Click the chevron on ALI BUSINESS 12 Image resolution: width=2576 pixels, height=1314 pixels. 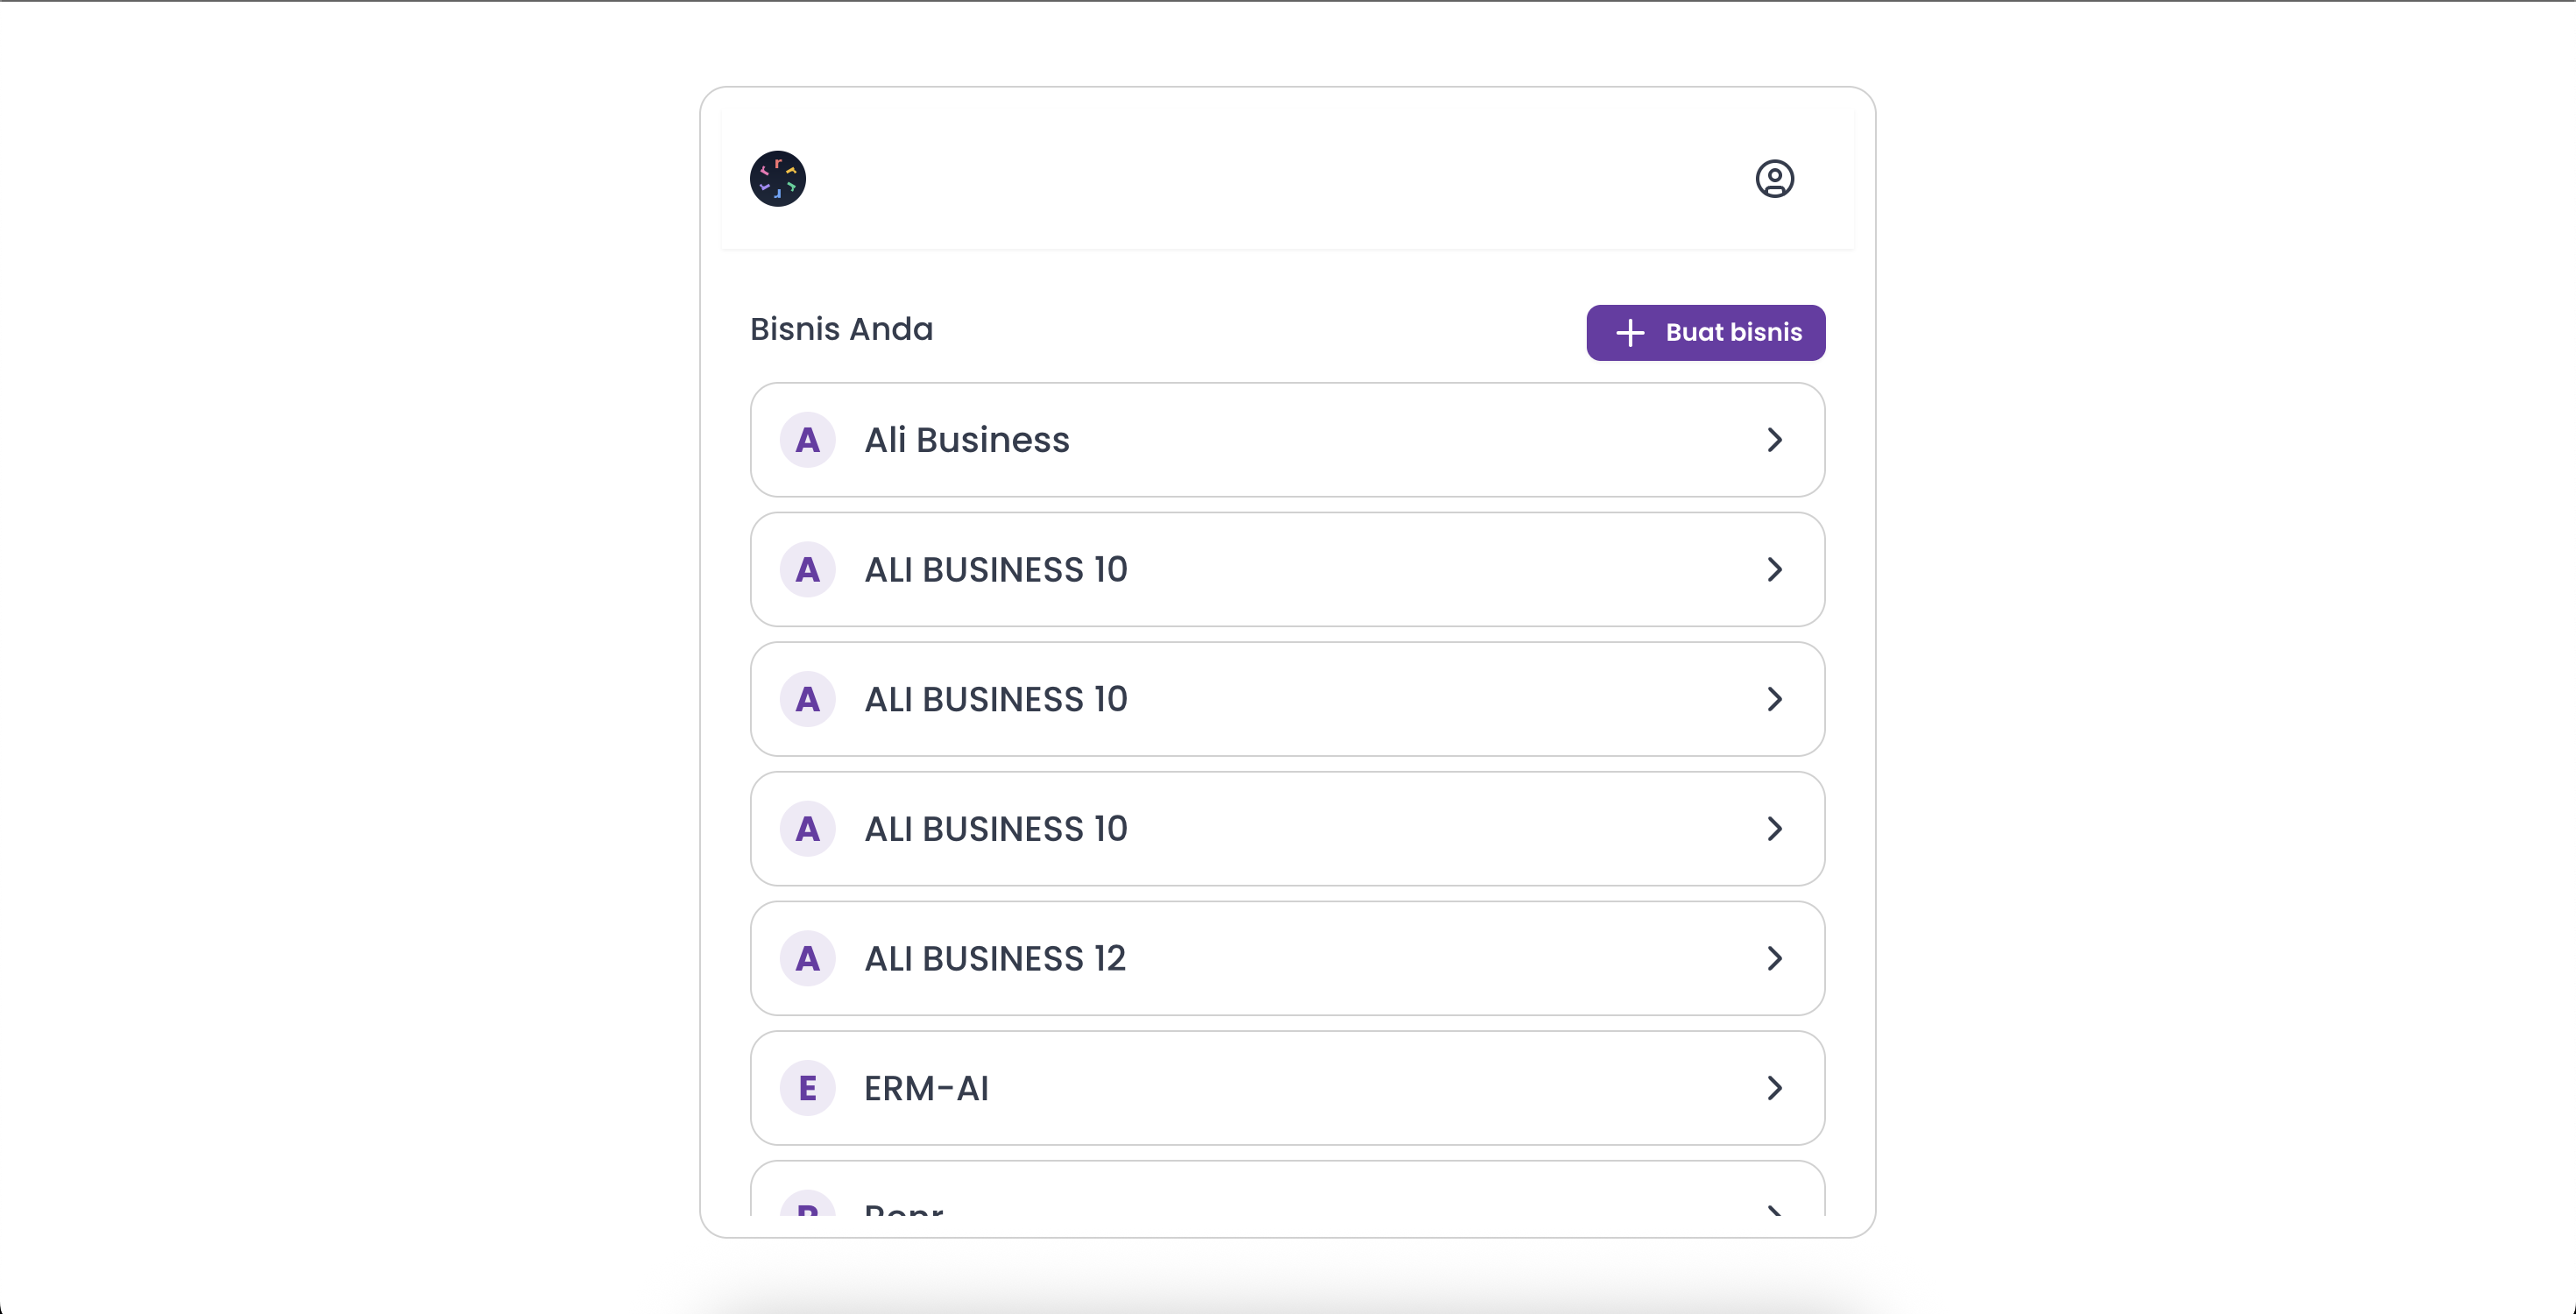[x=1775, y=958]
